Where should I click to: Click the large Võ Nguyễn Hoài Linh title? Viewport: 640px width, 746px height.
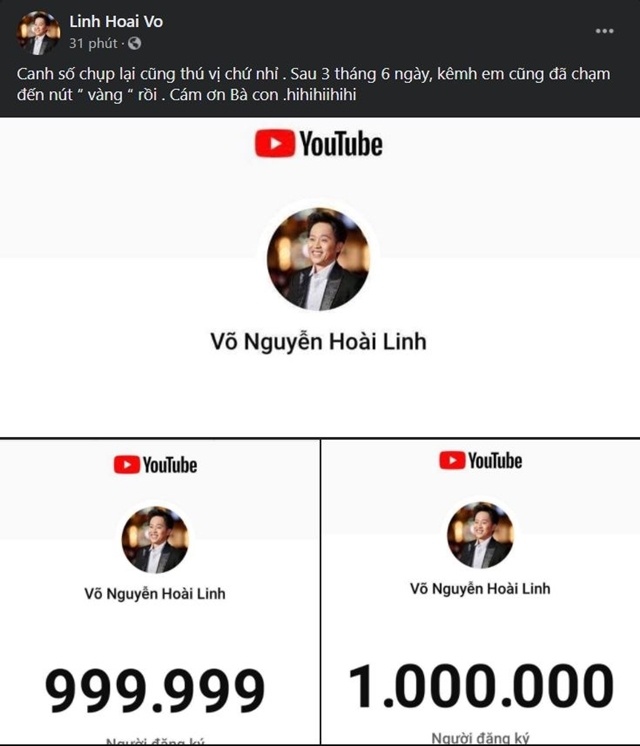(x=318, y=342)
